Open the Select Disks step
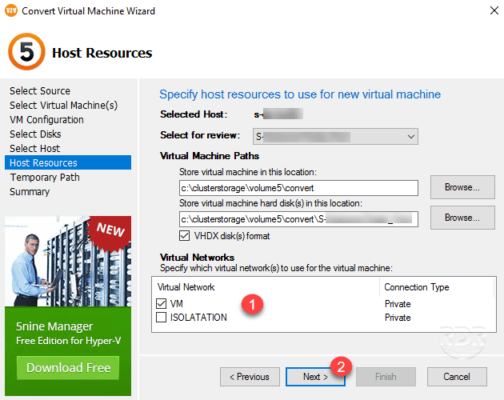 pos(35,134)
